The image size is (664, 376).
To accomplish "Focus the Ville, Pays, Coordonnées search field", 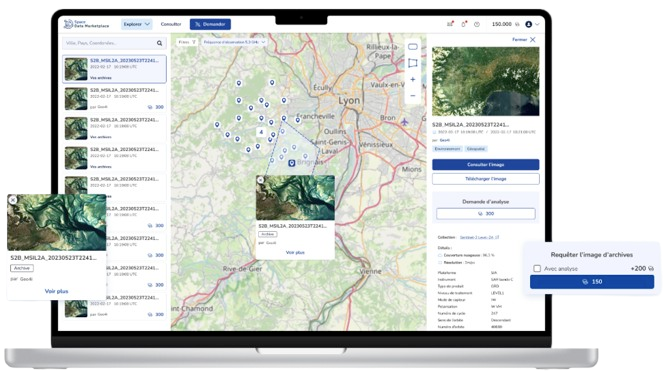I will coord(114,43).
